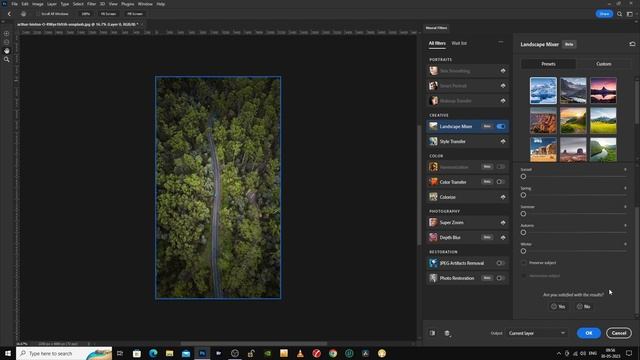Open the filter list more options menu
Screen dimensions: 640x360
pyautogui.click(x=501, y=42)
